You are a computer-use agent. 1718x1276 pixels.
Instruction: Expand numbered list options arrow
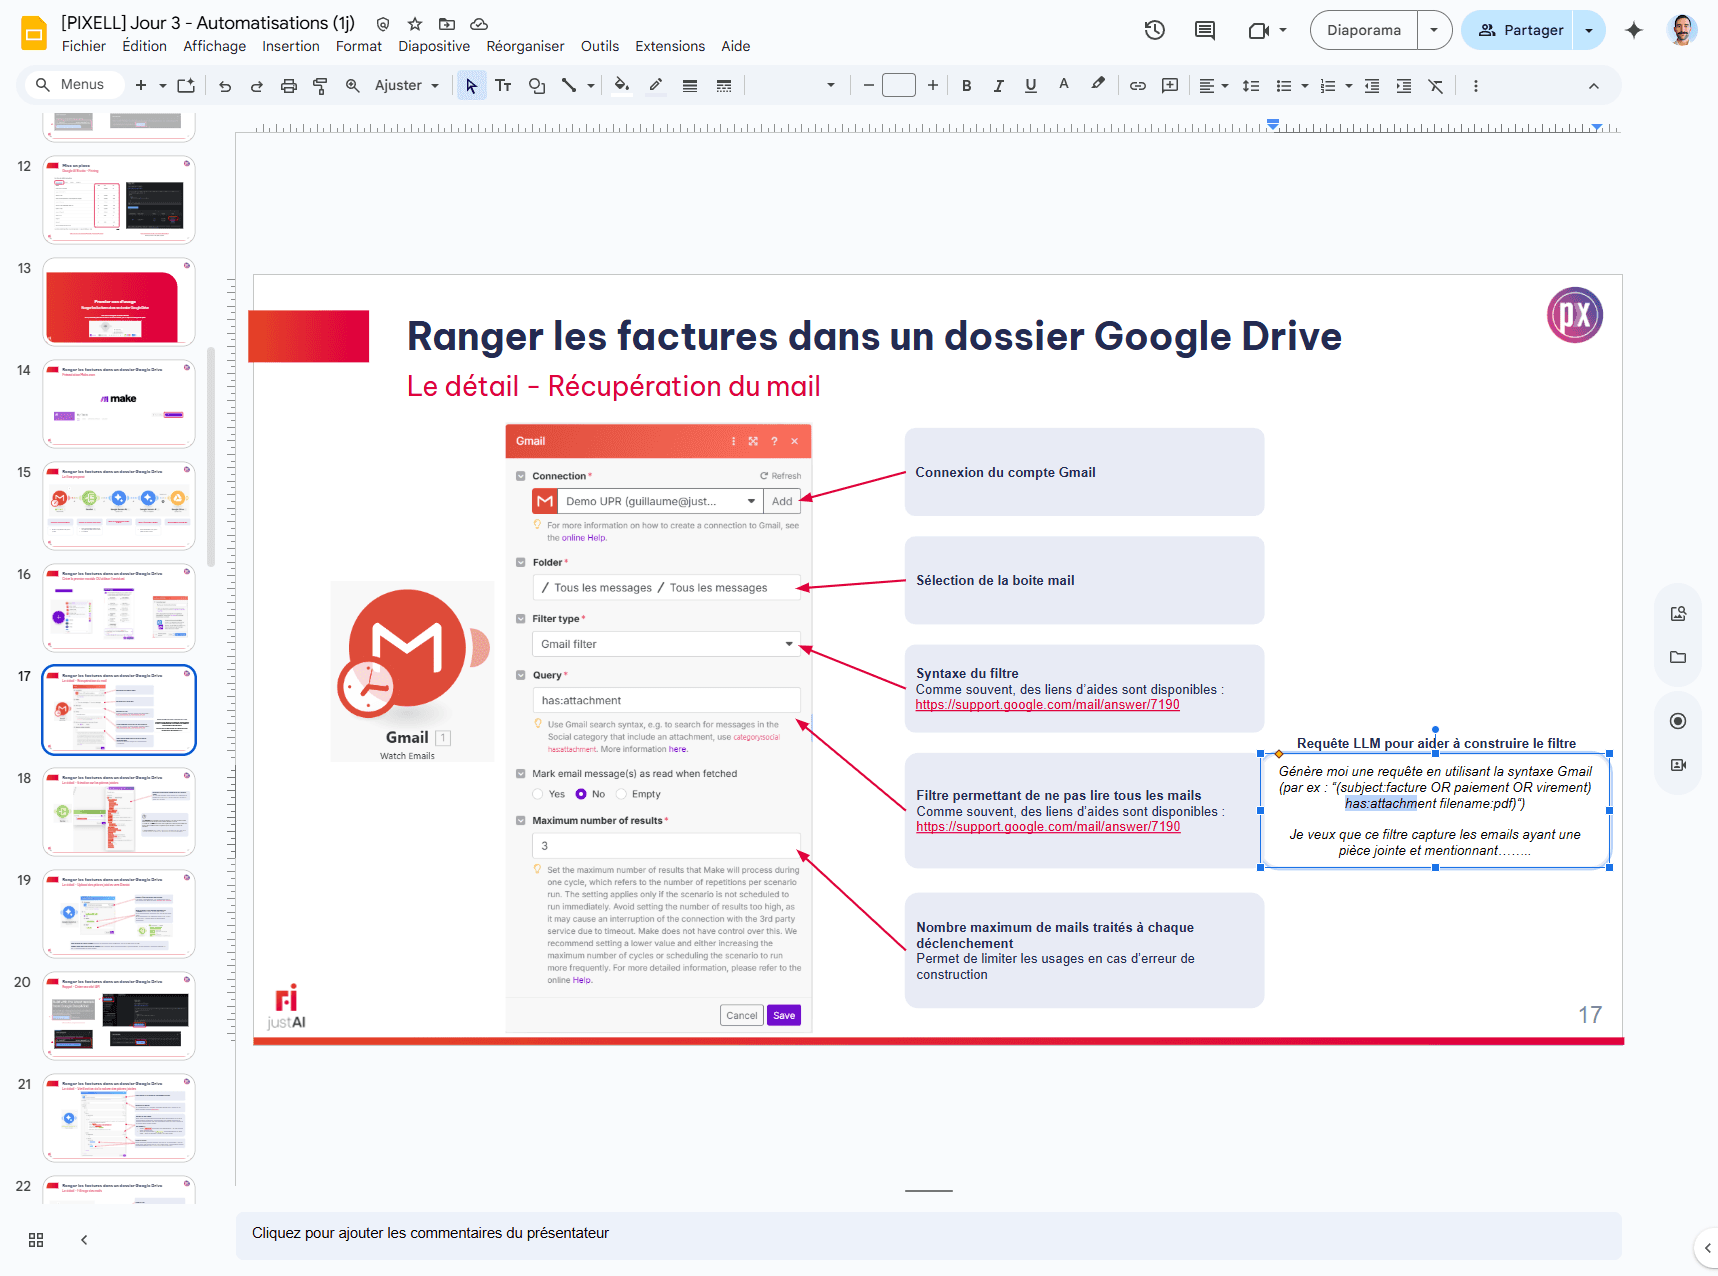[1349, 86]
